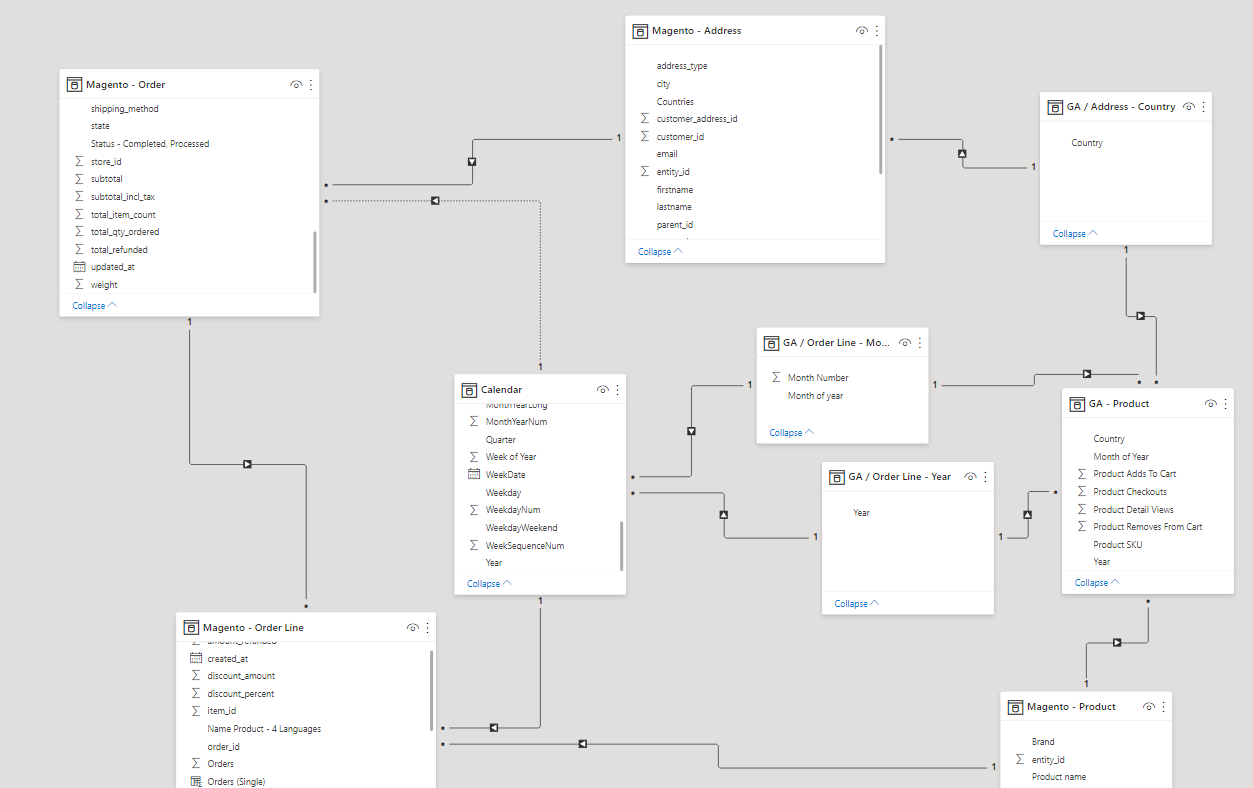
Task: Toggle visibility of GA / Address - Country
Action: coord(1188,107)
